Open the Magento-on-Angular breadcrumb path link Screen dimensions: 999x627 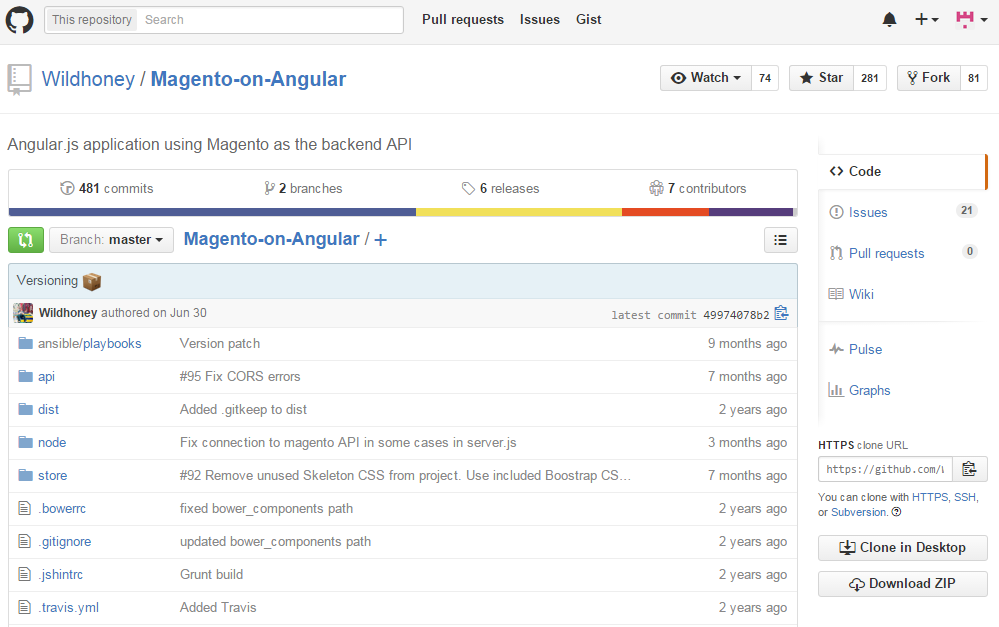271,239
